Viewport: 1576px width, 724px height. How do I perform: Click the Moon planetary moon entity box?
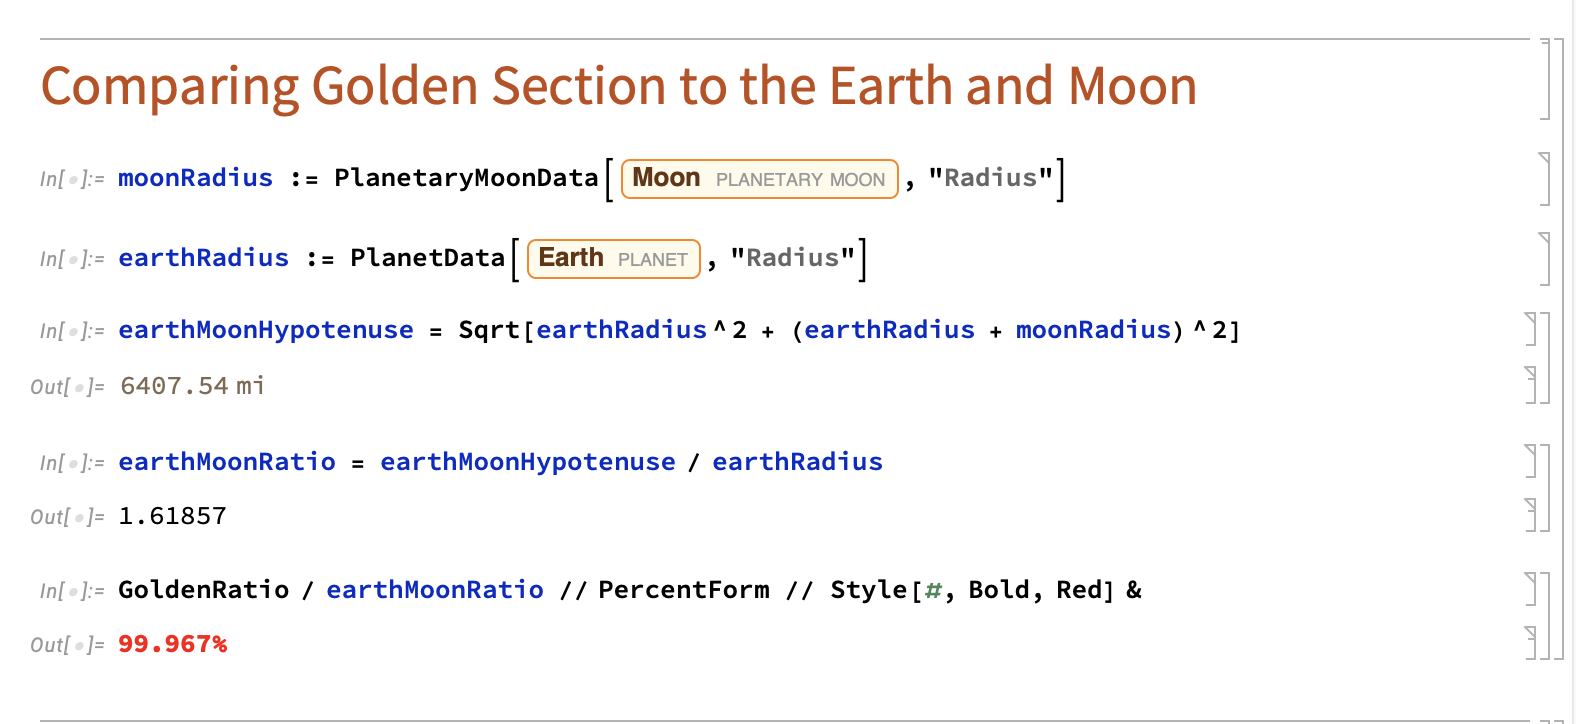[x=759, y=179]
